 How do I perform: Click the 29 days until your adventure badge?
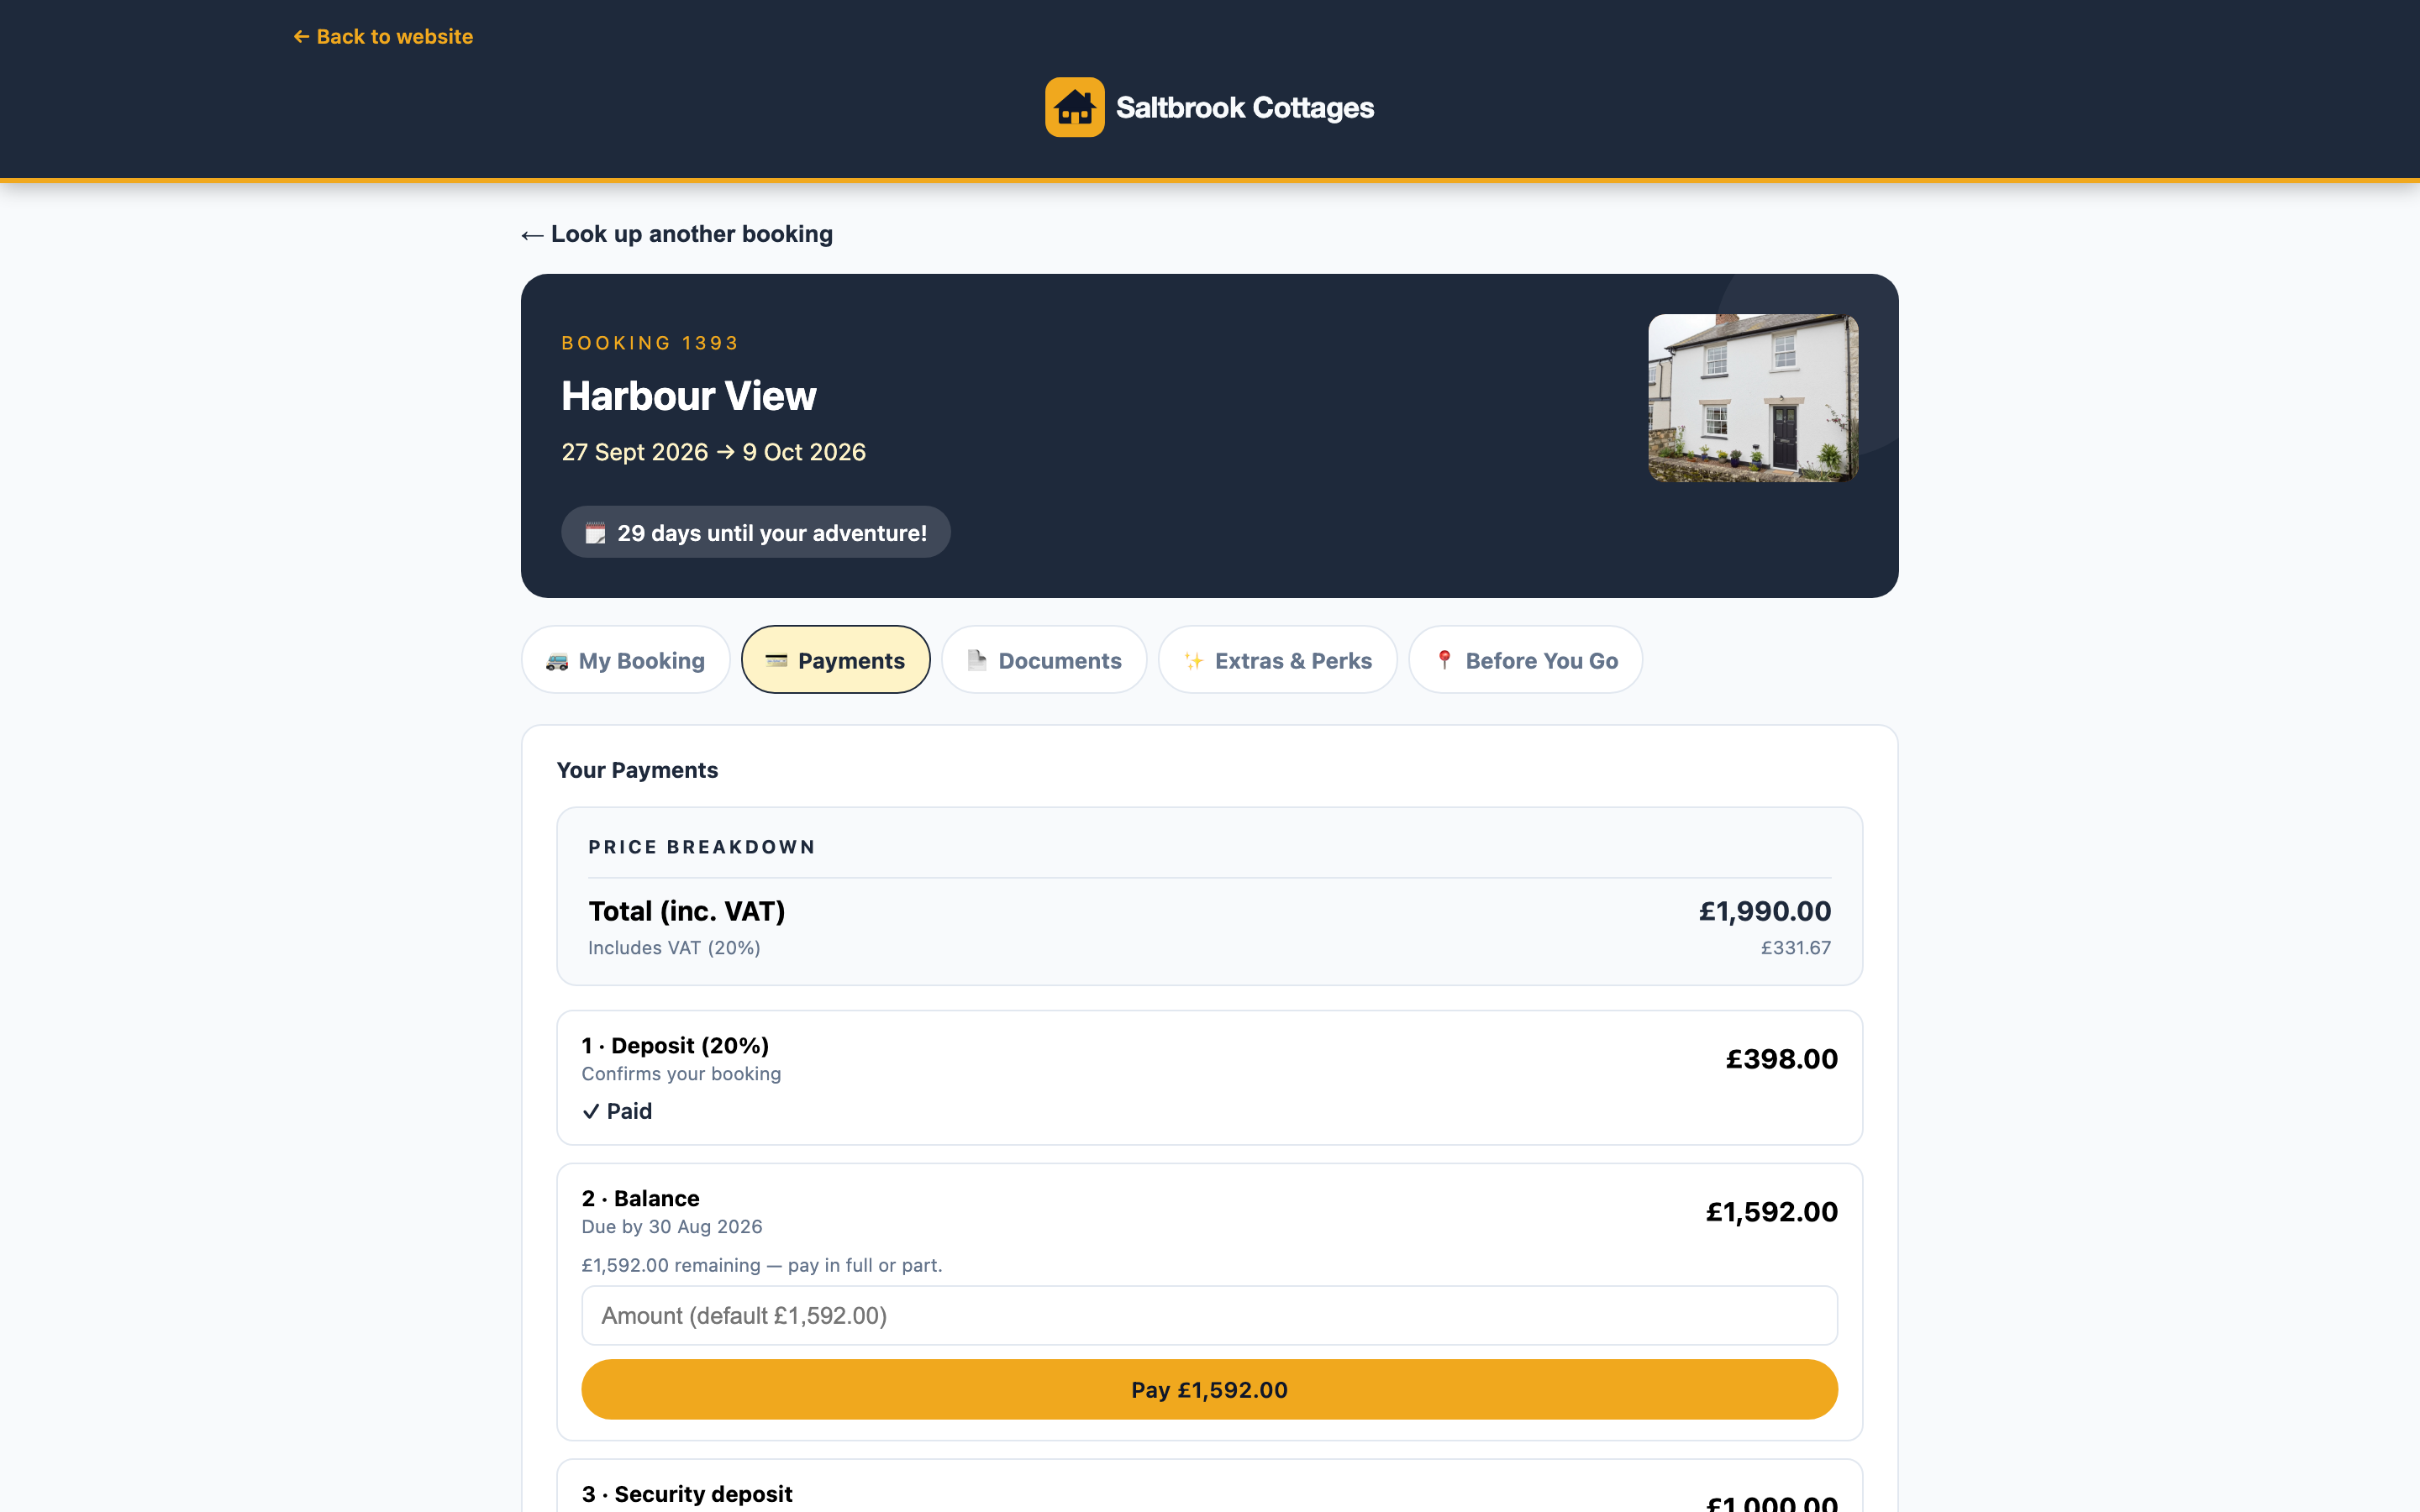tap(756, 532)
